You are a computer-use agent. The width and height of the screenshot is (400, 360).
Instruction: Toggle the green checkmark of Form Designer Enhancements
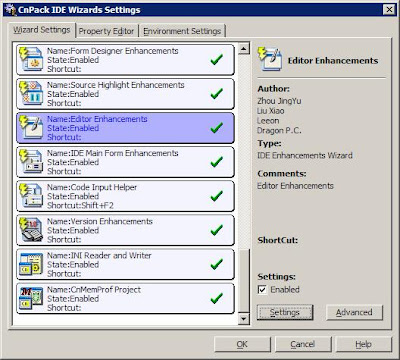[x=217, y=60]
